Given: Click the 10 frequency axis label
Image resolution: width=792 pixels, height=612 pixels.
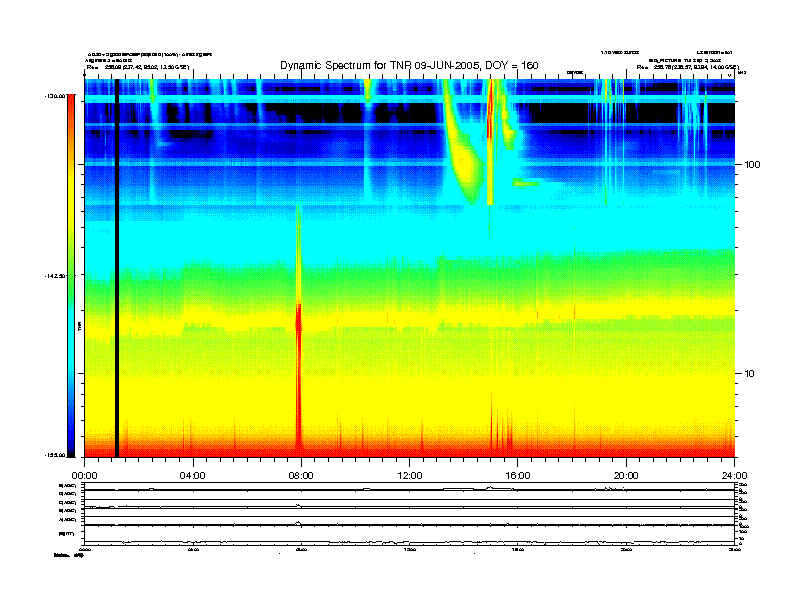Looking at the screenshot, I should (x=750, y=374).
